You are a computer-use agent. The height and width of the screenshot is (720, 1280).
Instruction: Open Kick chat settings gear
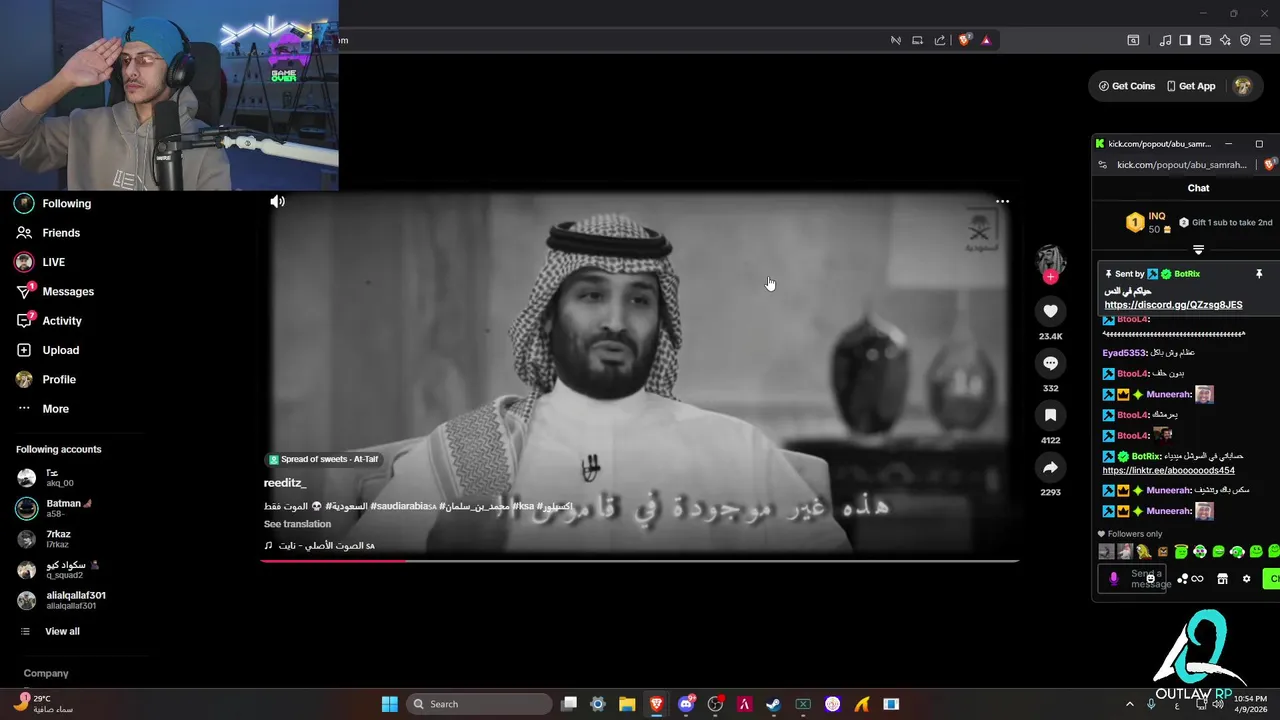(1246, 579)
